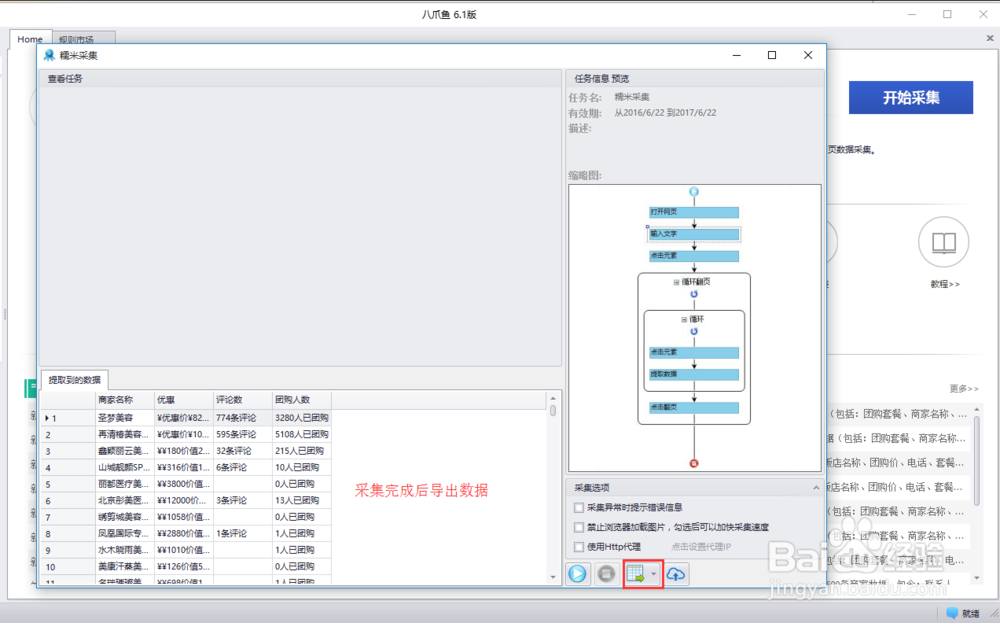Select the ¥¥3800价值 cell

184,484
